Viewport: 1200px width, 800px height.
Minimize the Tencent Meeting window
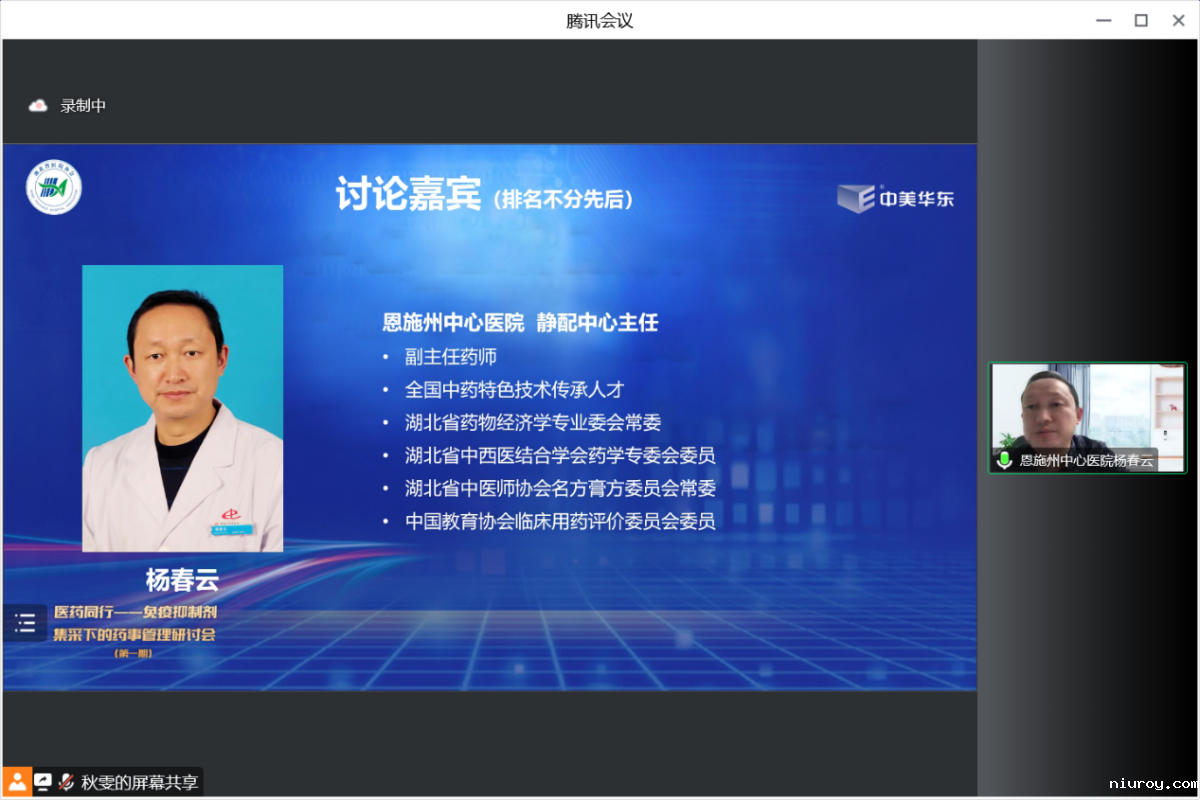[1102, 20]
